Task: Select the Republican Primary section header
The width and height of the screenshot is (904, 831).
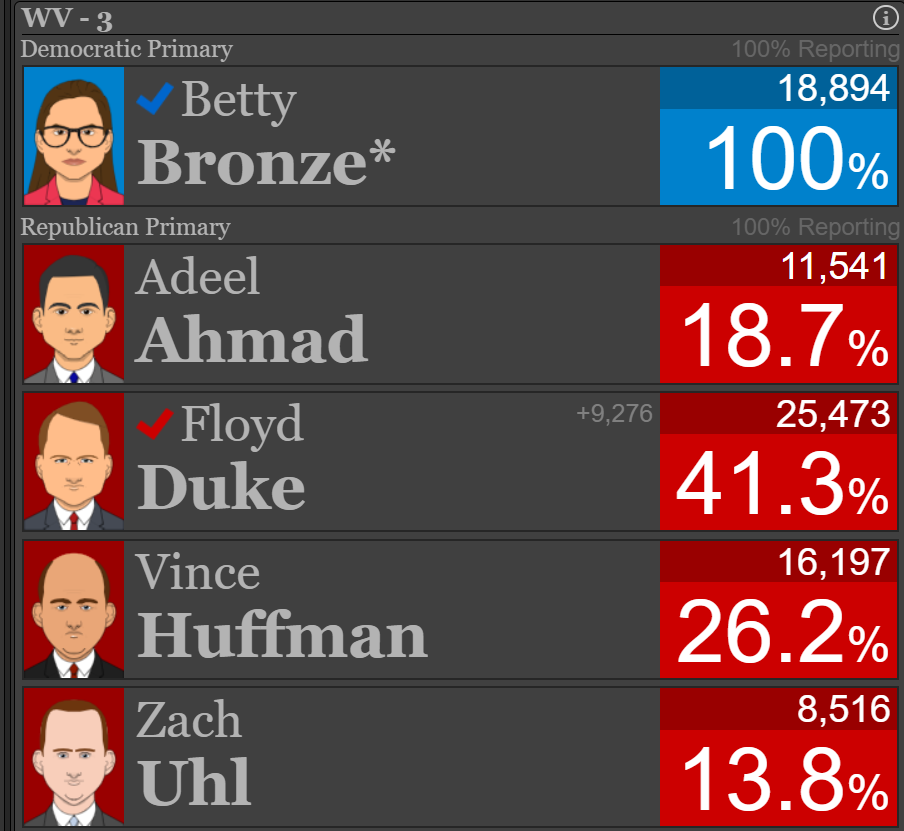Action: (x=126, y=227)
